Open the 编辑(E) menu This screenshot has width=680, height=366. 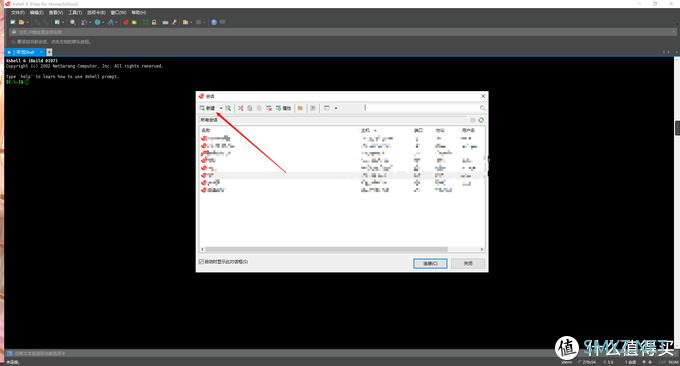click(37, 13)
